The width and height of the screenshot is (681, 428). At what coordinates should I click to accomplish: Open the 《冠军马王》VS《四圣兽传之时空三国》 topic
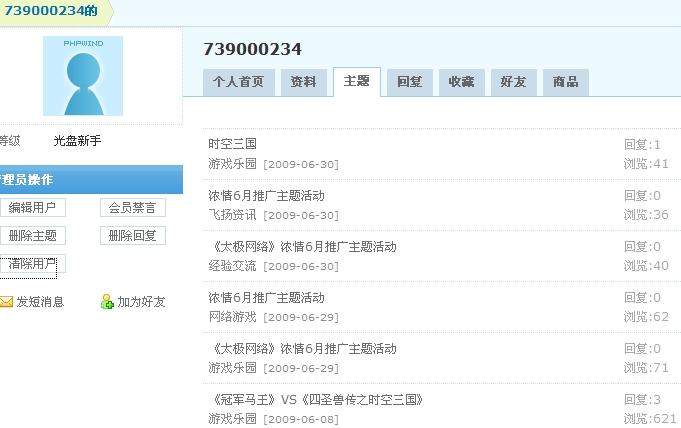click(x=316, y=400)
